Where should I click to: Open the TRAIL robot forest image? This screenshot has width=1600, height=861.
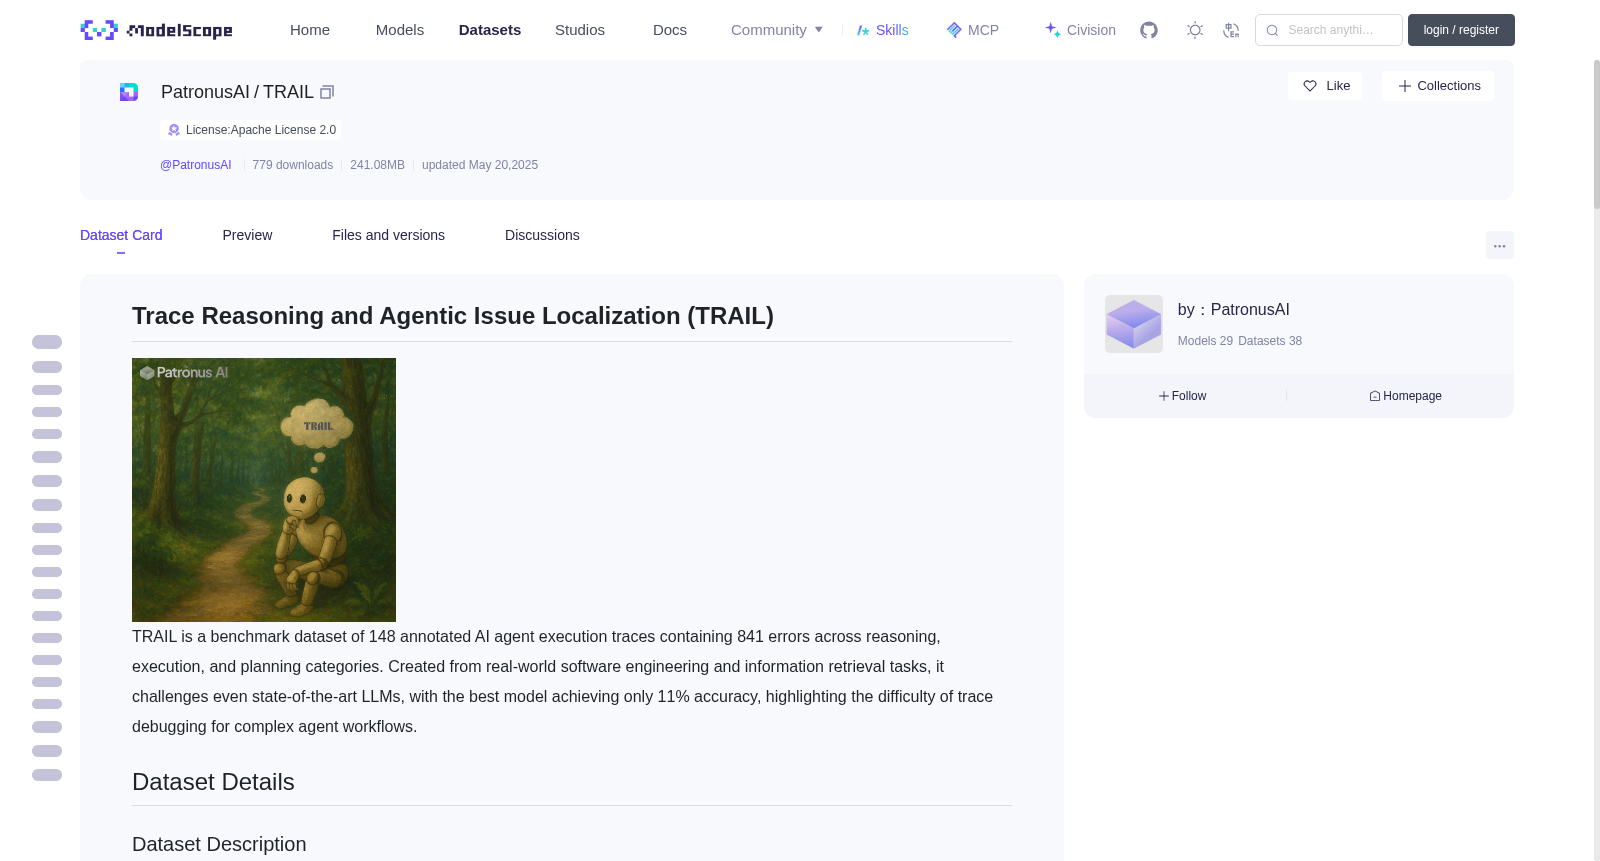point(264,490)
